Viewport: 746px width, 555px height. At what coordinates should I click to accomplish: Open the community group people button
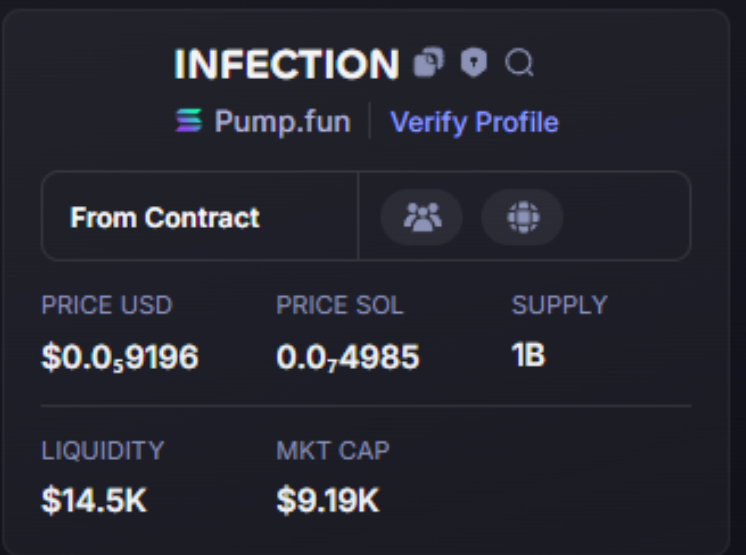(x=422, y=217)
